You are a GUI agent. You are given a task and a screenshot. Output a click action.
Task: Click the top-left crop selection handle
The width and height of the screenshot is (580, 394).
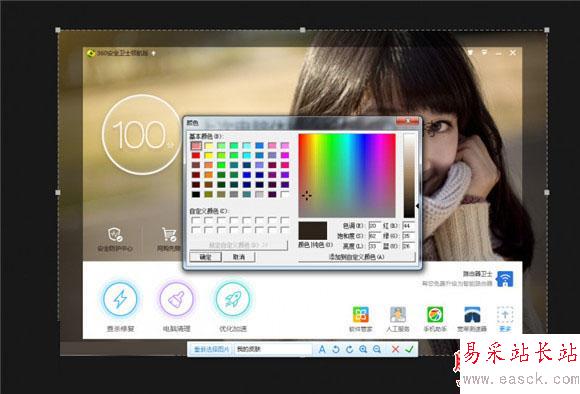[x=58, y=30]
